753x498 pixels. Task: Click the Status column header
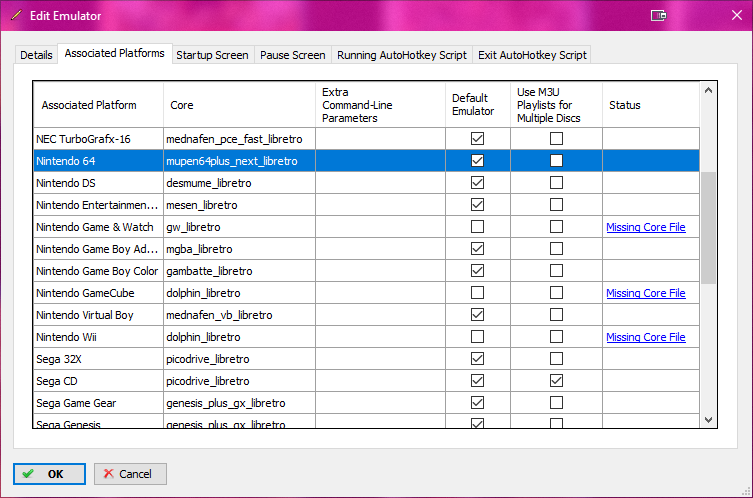(x=651, y=105)
